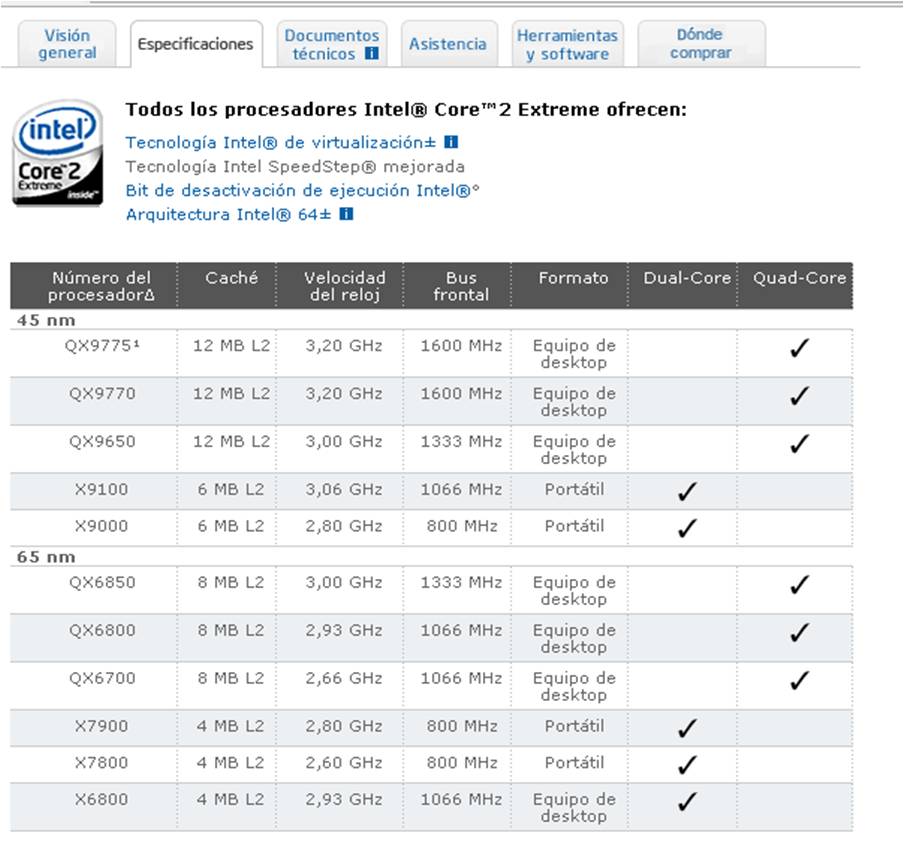904x868 pixels.
Task: Click the Intel Core 2 Extreme logo
Action: point(58,153)
